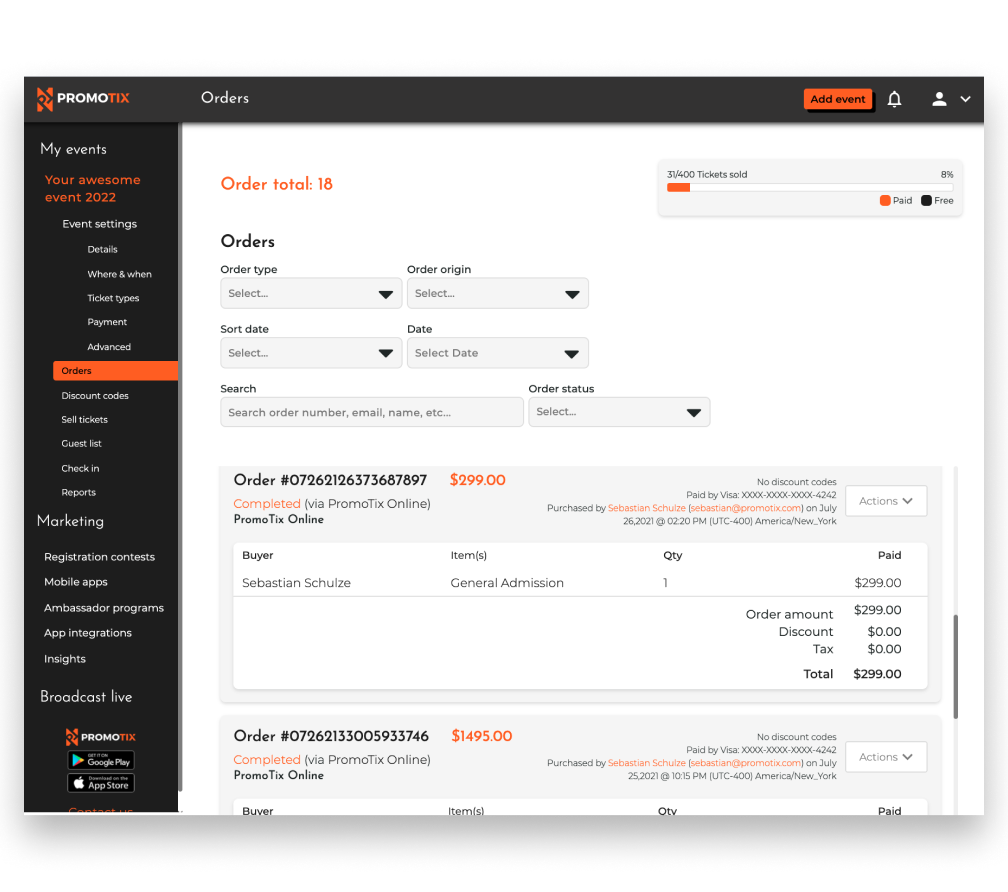Open notifications via the bell icon
1008x892 pixels.
(894, 99)
